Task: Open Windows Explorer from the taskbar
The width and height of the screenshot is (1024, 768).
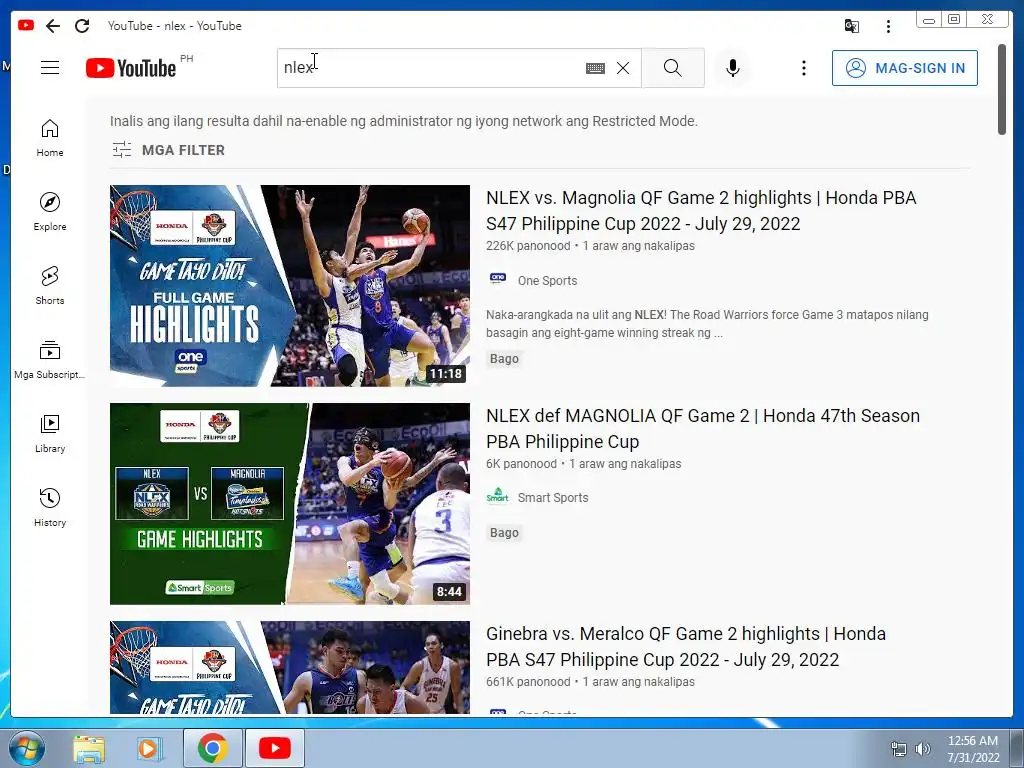Action: coord(89,748)
